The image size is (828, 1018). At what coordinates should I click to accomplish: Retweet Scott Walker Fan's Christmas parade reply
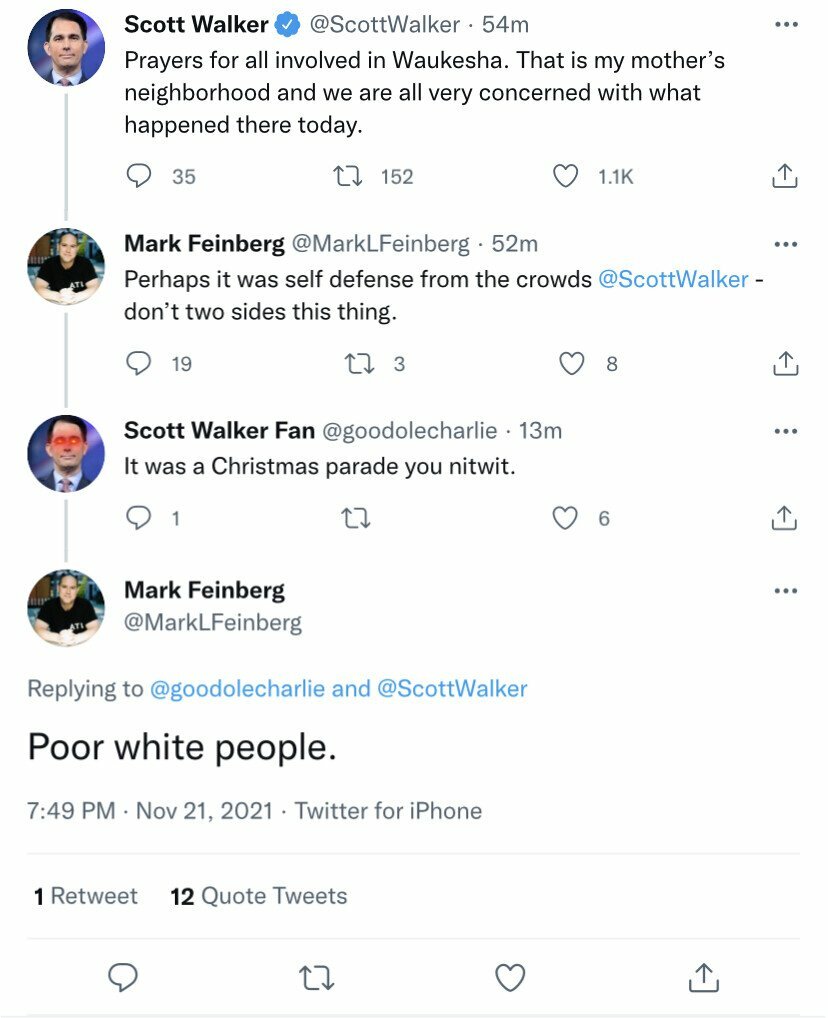click(x=353, y=518)
